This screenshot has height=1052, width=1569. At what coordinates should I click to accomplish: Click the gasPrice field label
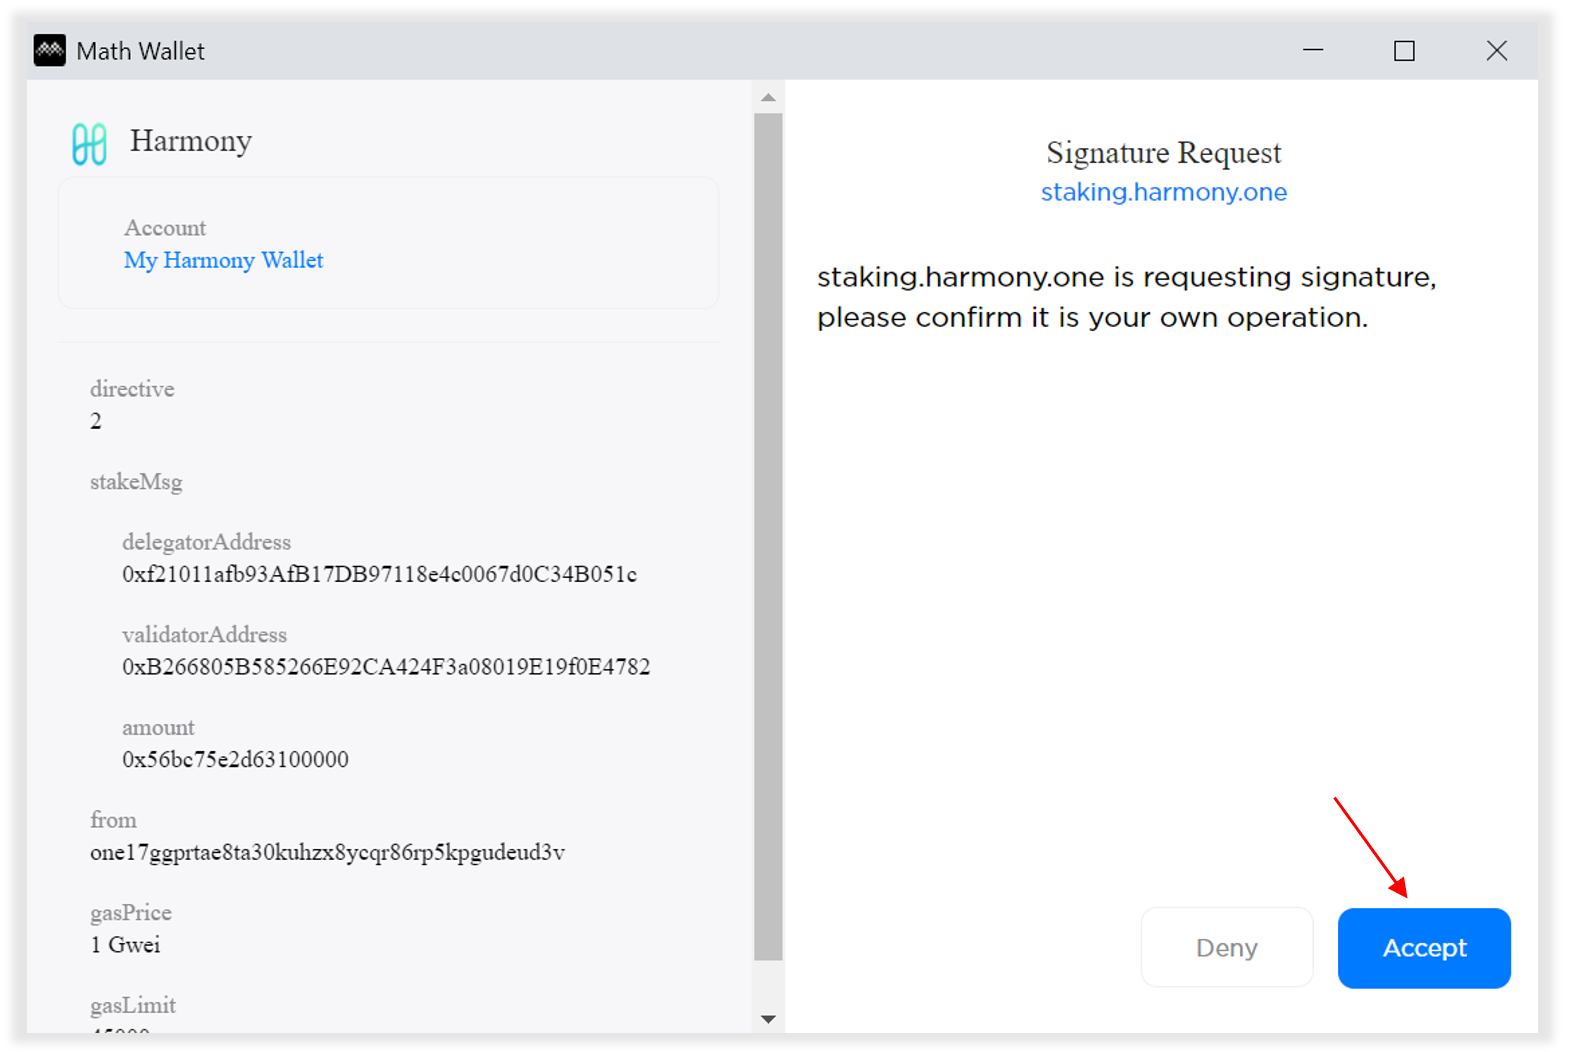pyautogui.click(x=131, y=913)
